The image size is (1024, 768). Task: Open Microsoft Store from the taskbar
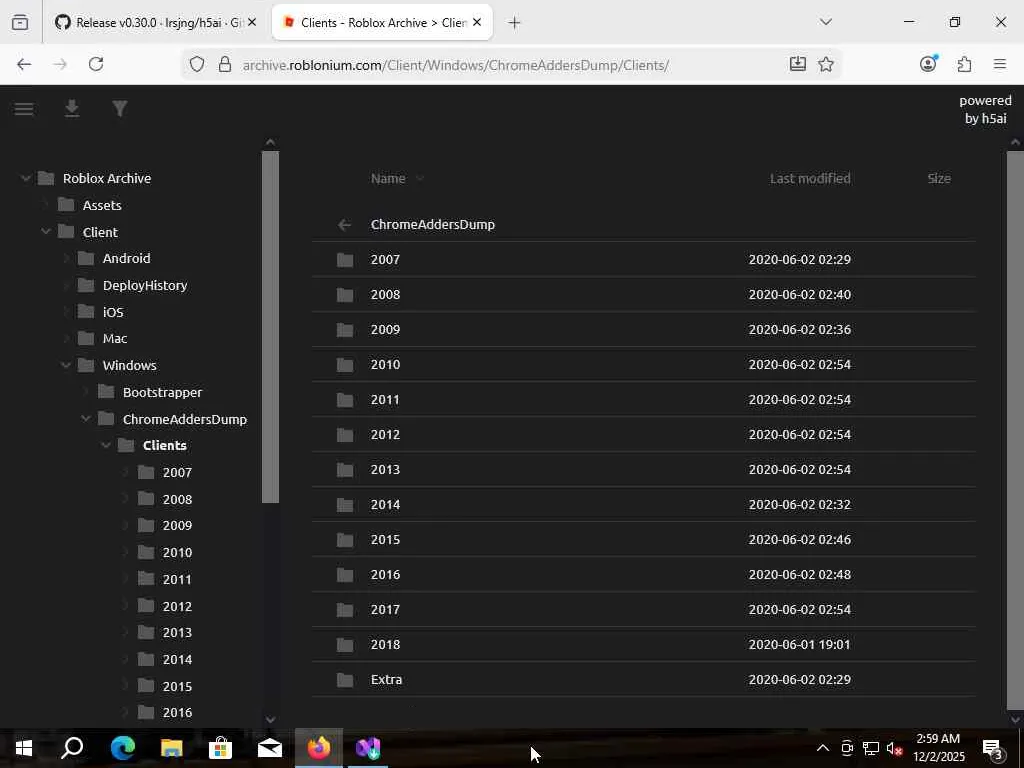click(221, 748)
